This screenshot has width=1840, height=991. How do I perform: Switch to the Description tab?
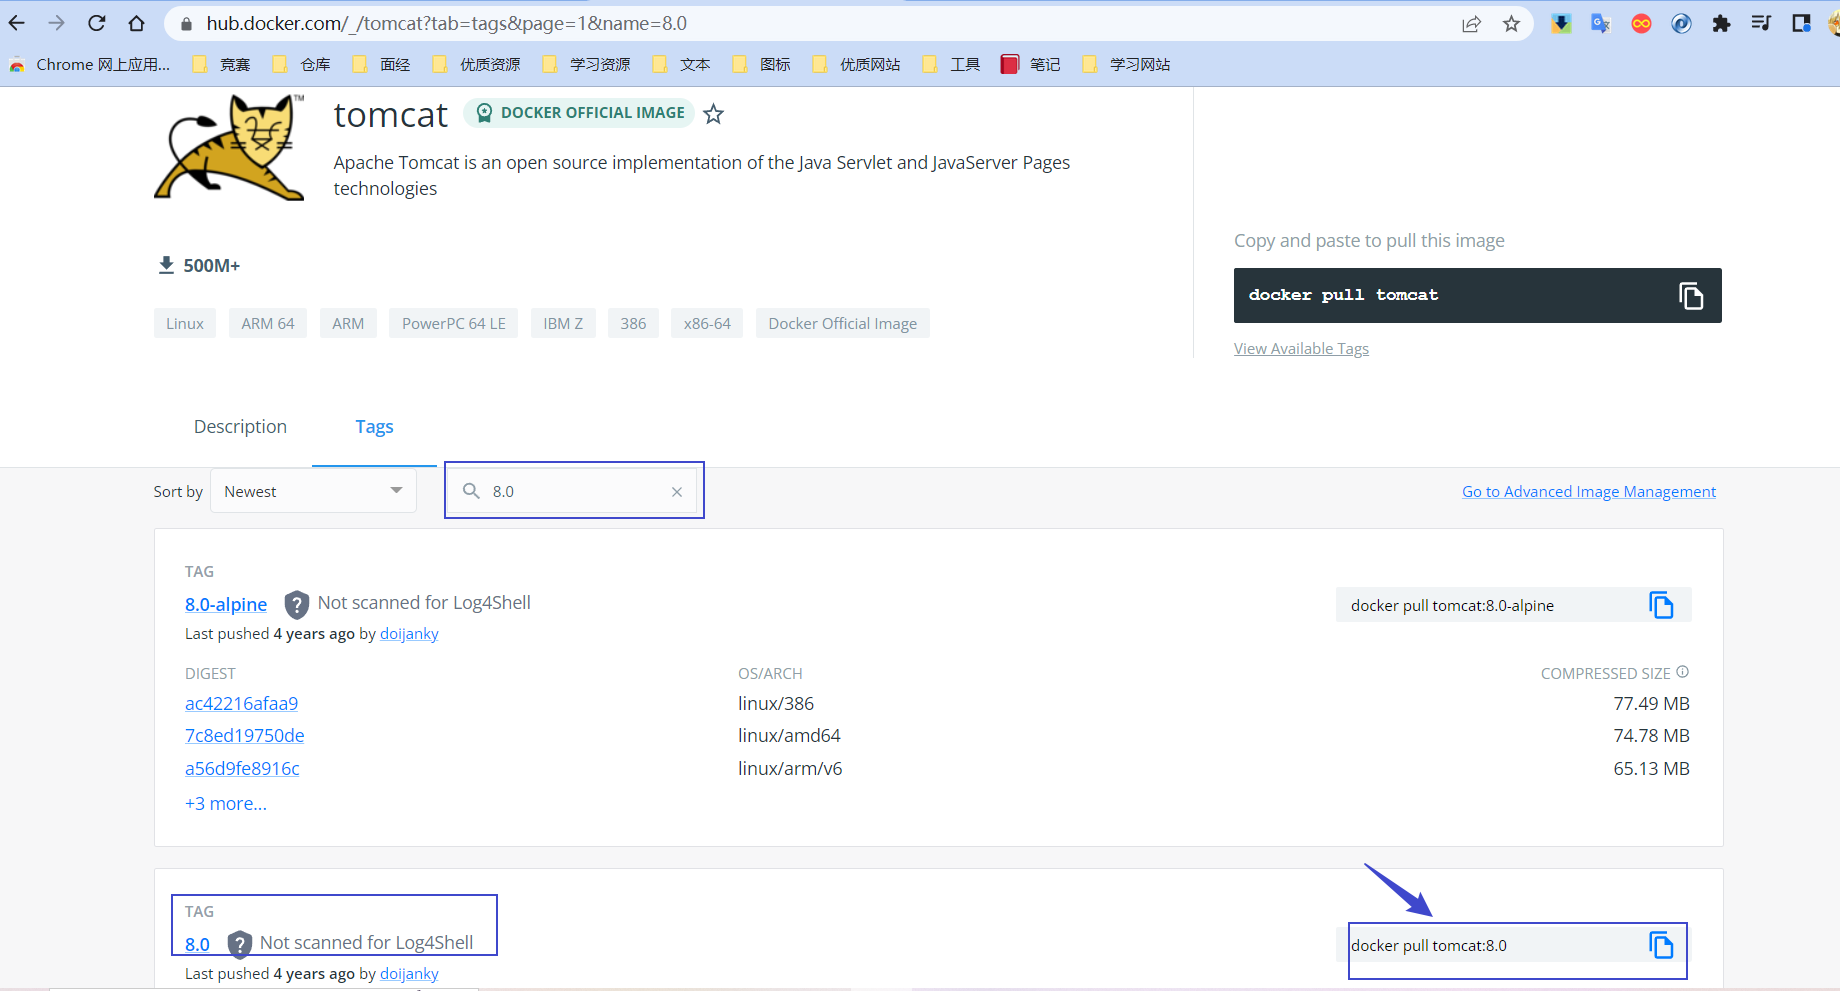point(240,427)
